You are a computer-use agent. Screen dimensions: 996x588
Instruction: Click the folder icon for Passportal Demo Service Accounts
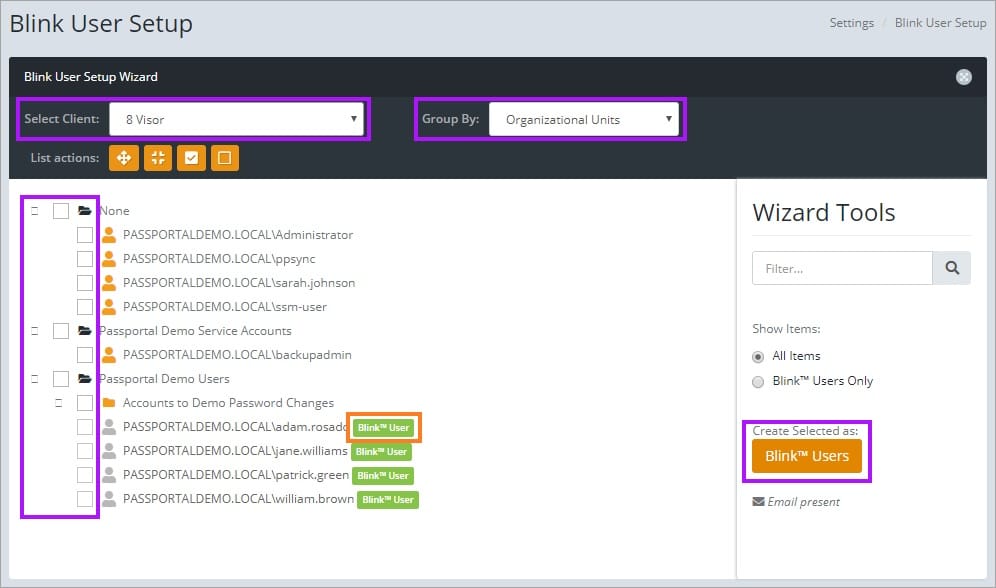point(84,330)
